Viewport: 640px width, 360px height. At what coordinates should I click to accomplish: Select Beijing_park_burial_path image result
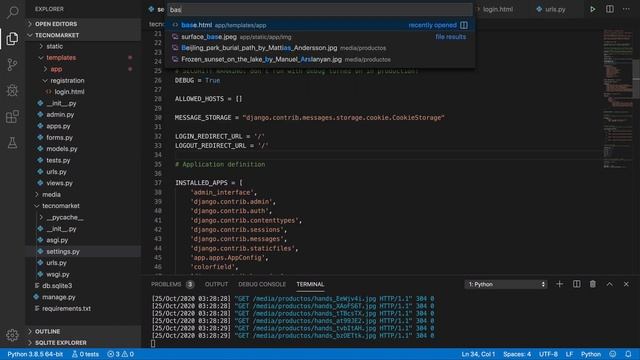click(x=320, y=48)
